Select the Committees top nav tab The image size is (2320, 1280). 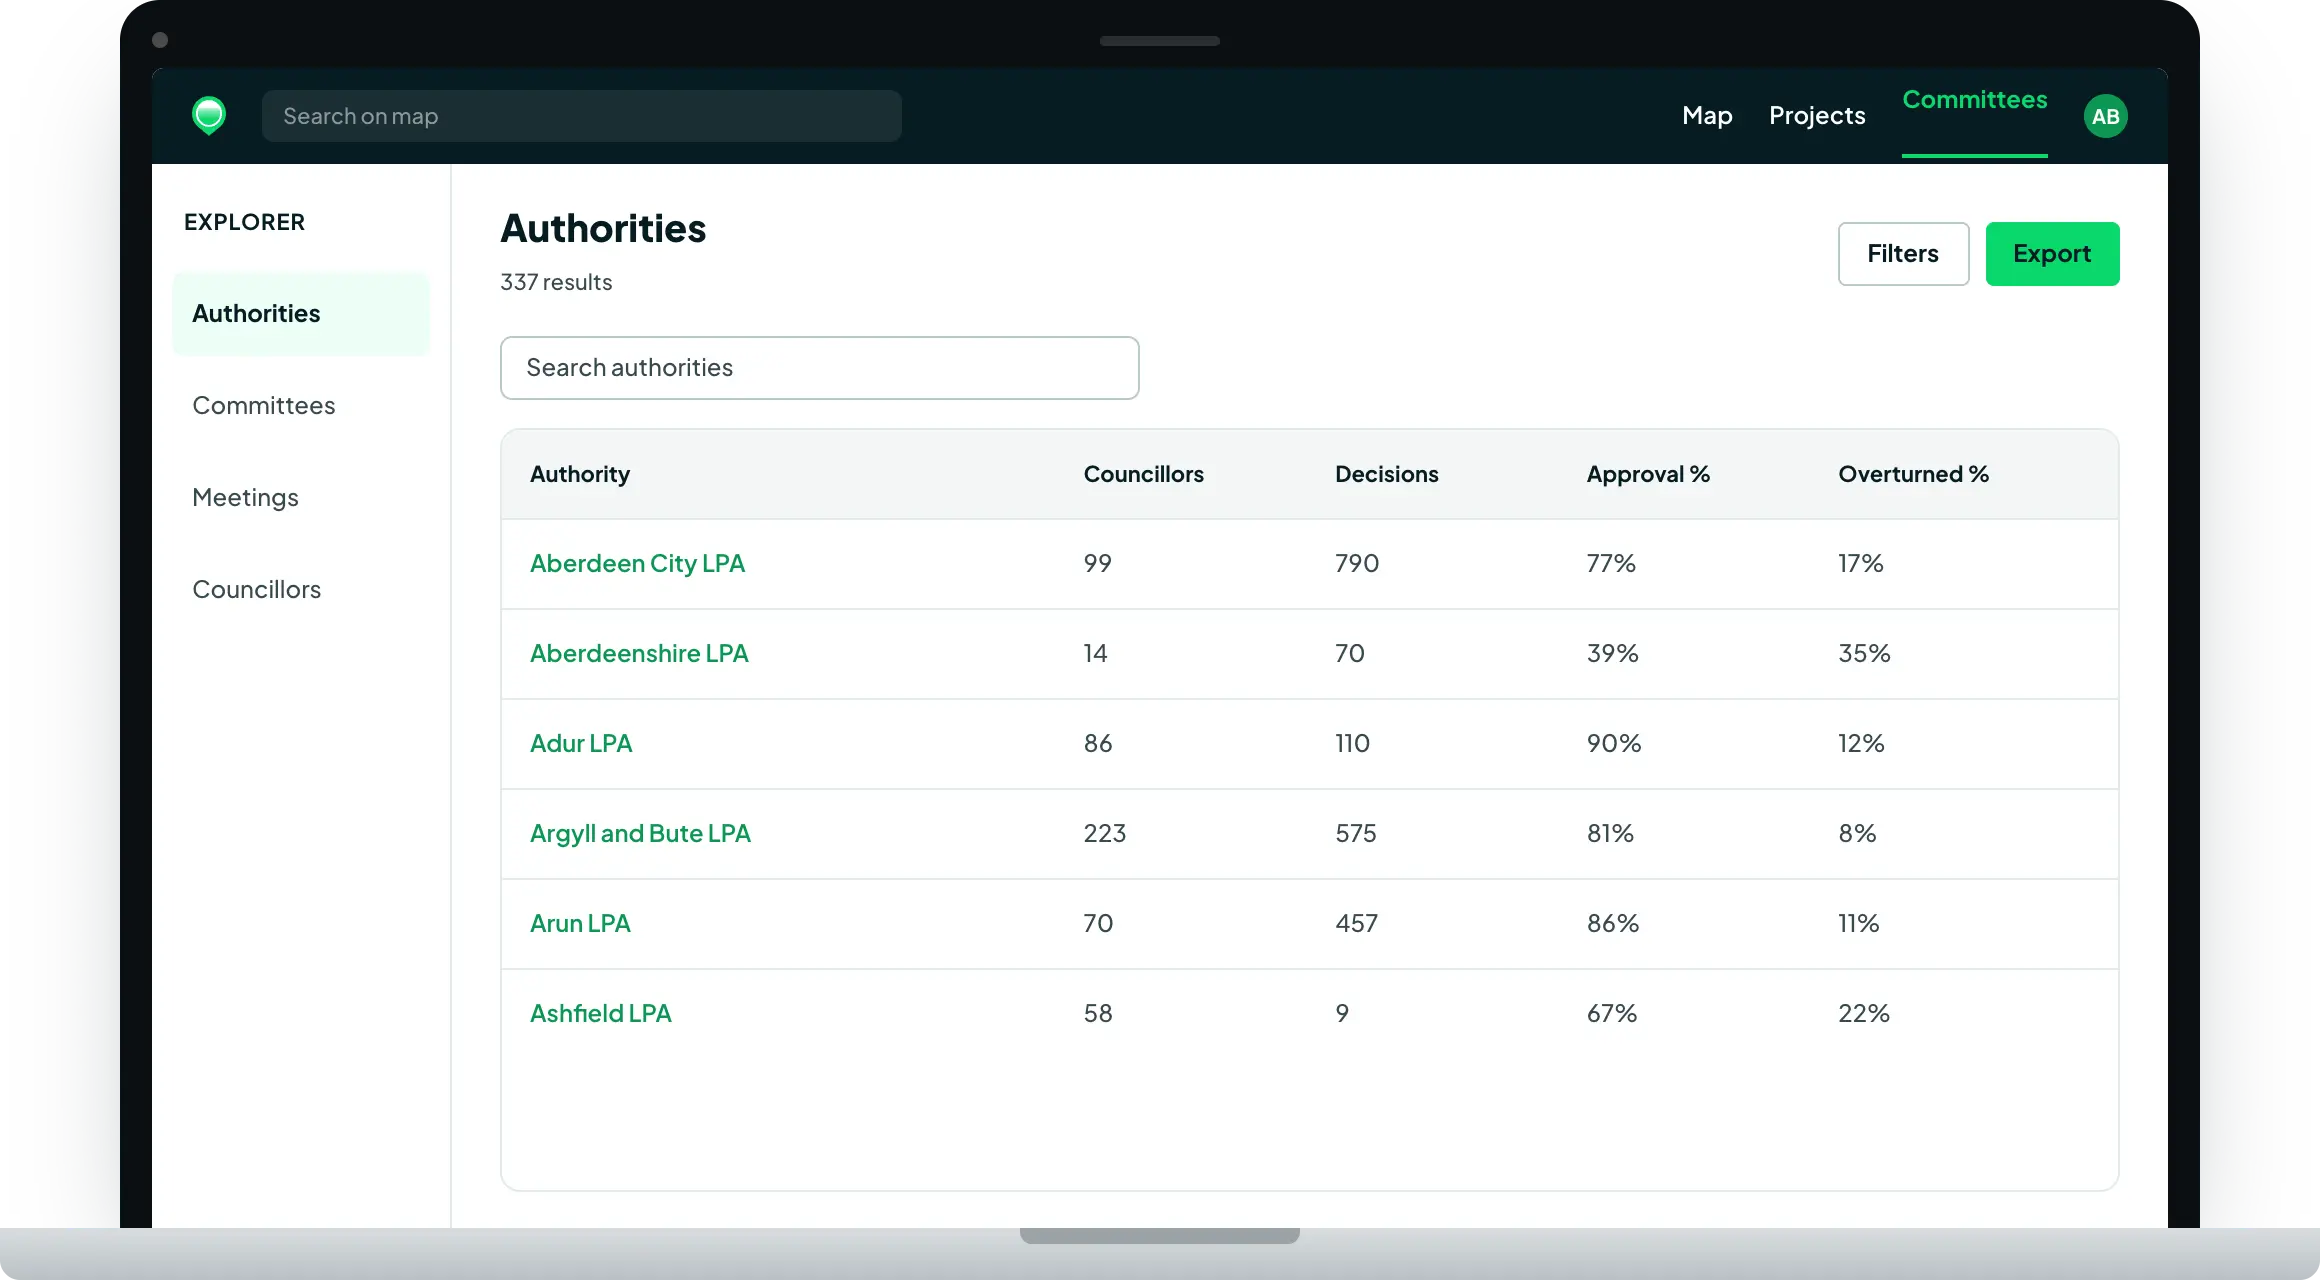[1974, 100]
